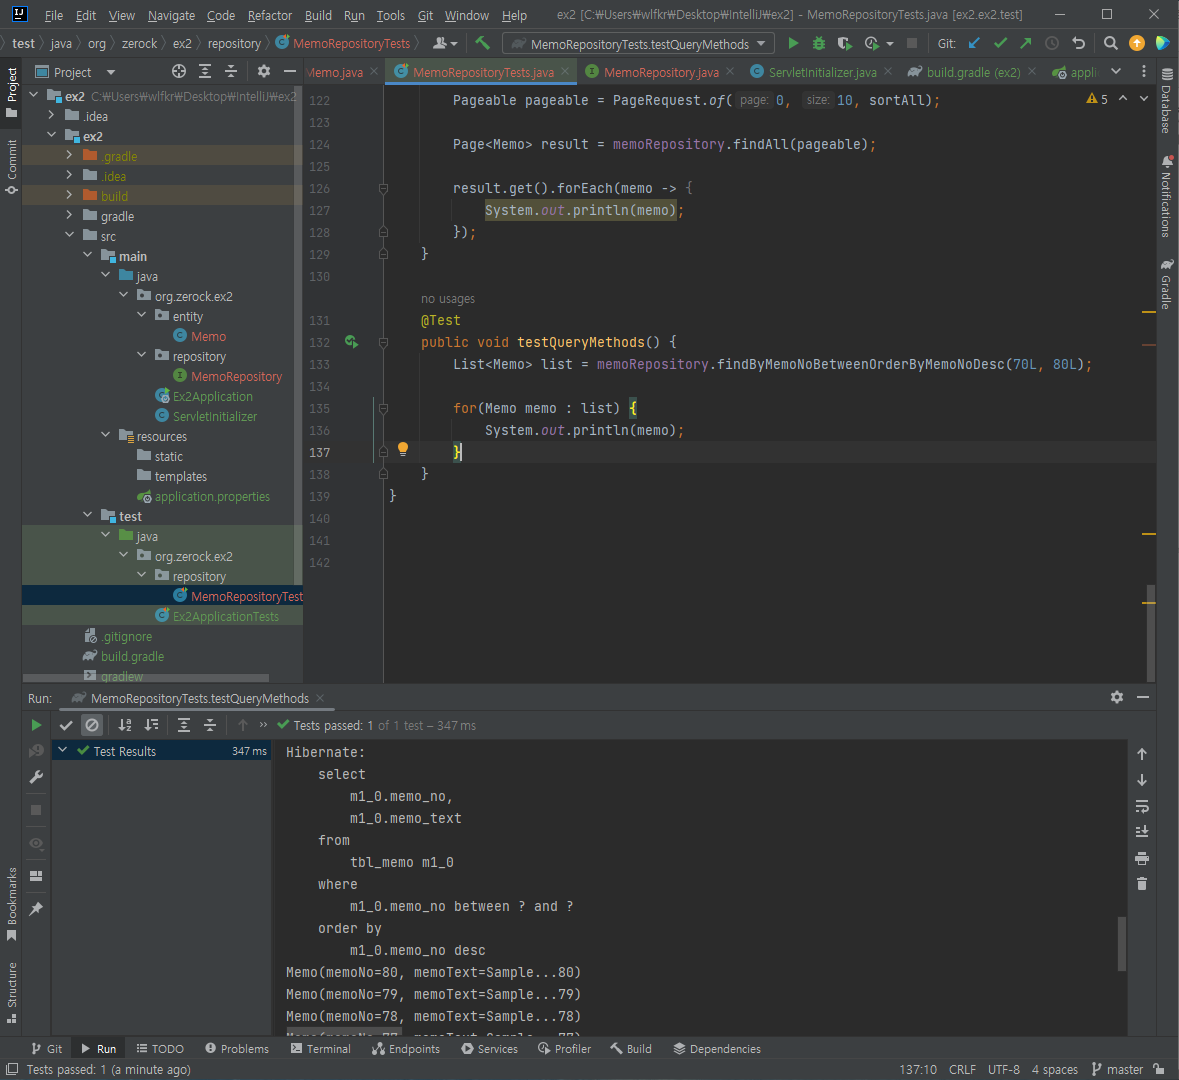This screenshot has width=1179, height=1080.
Task: Open Run panel settings gear icon
Action: [x=1117, y=697]
